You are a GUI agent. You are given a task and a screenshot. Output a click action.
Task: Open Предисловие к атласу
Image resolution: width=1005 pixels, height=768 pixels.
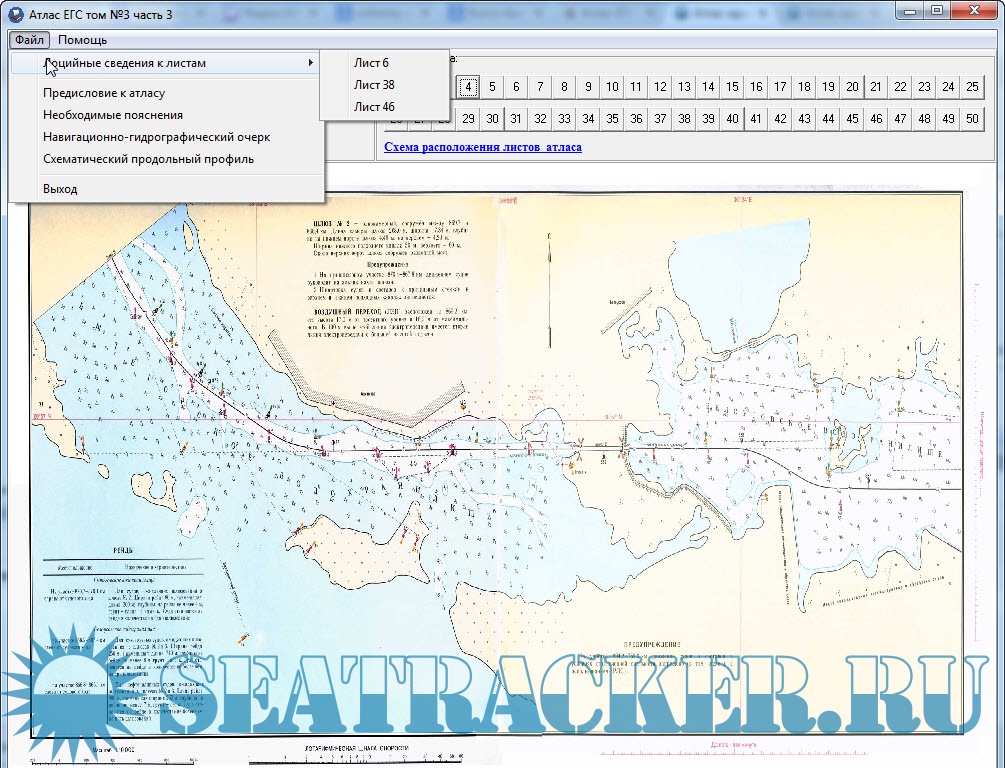tap(104, 93)
